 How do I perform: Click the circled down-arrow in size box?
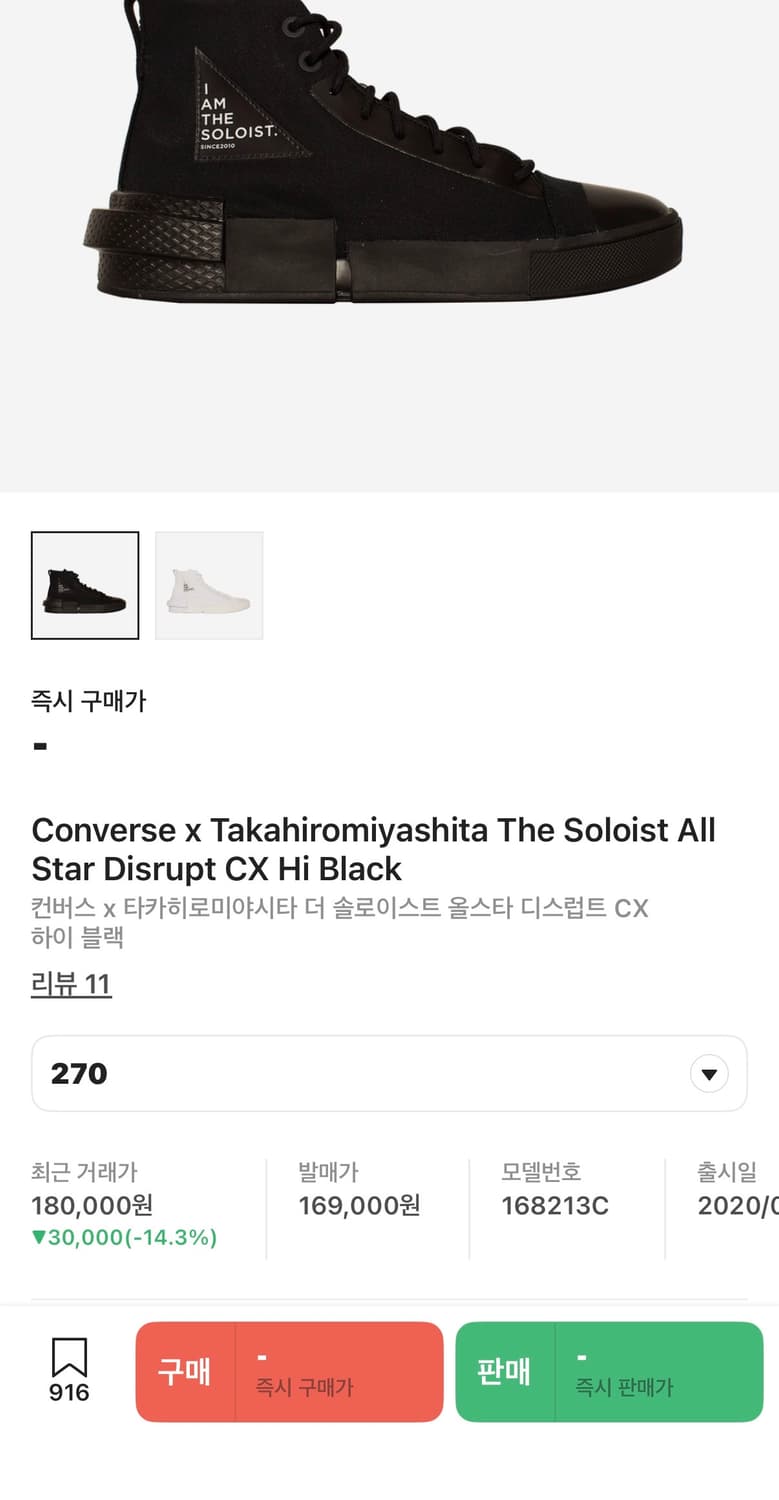tap(709, 1075)
